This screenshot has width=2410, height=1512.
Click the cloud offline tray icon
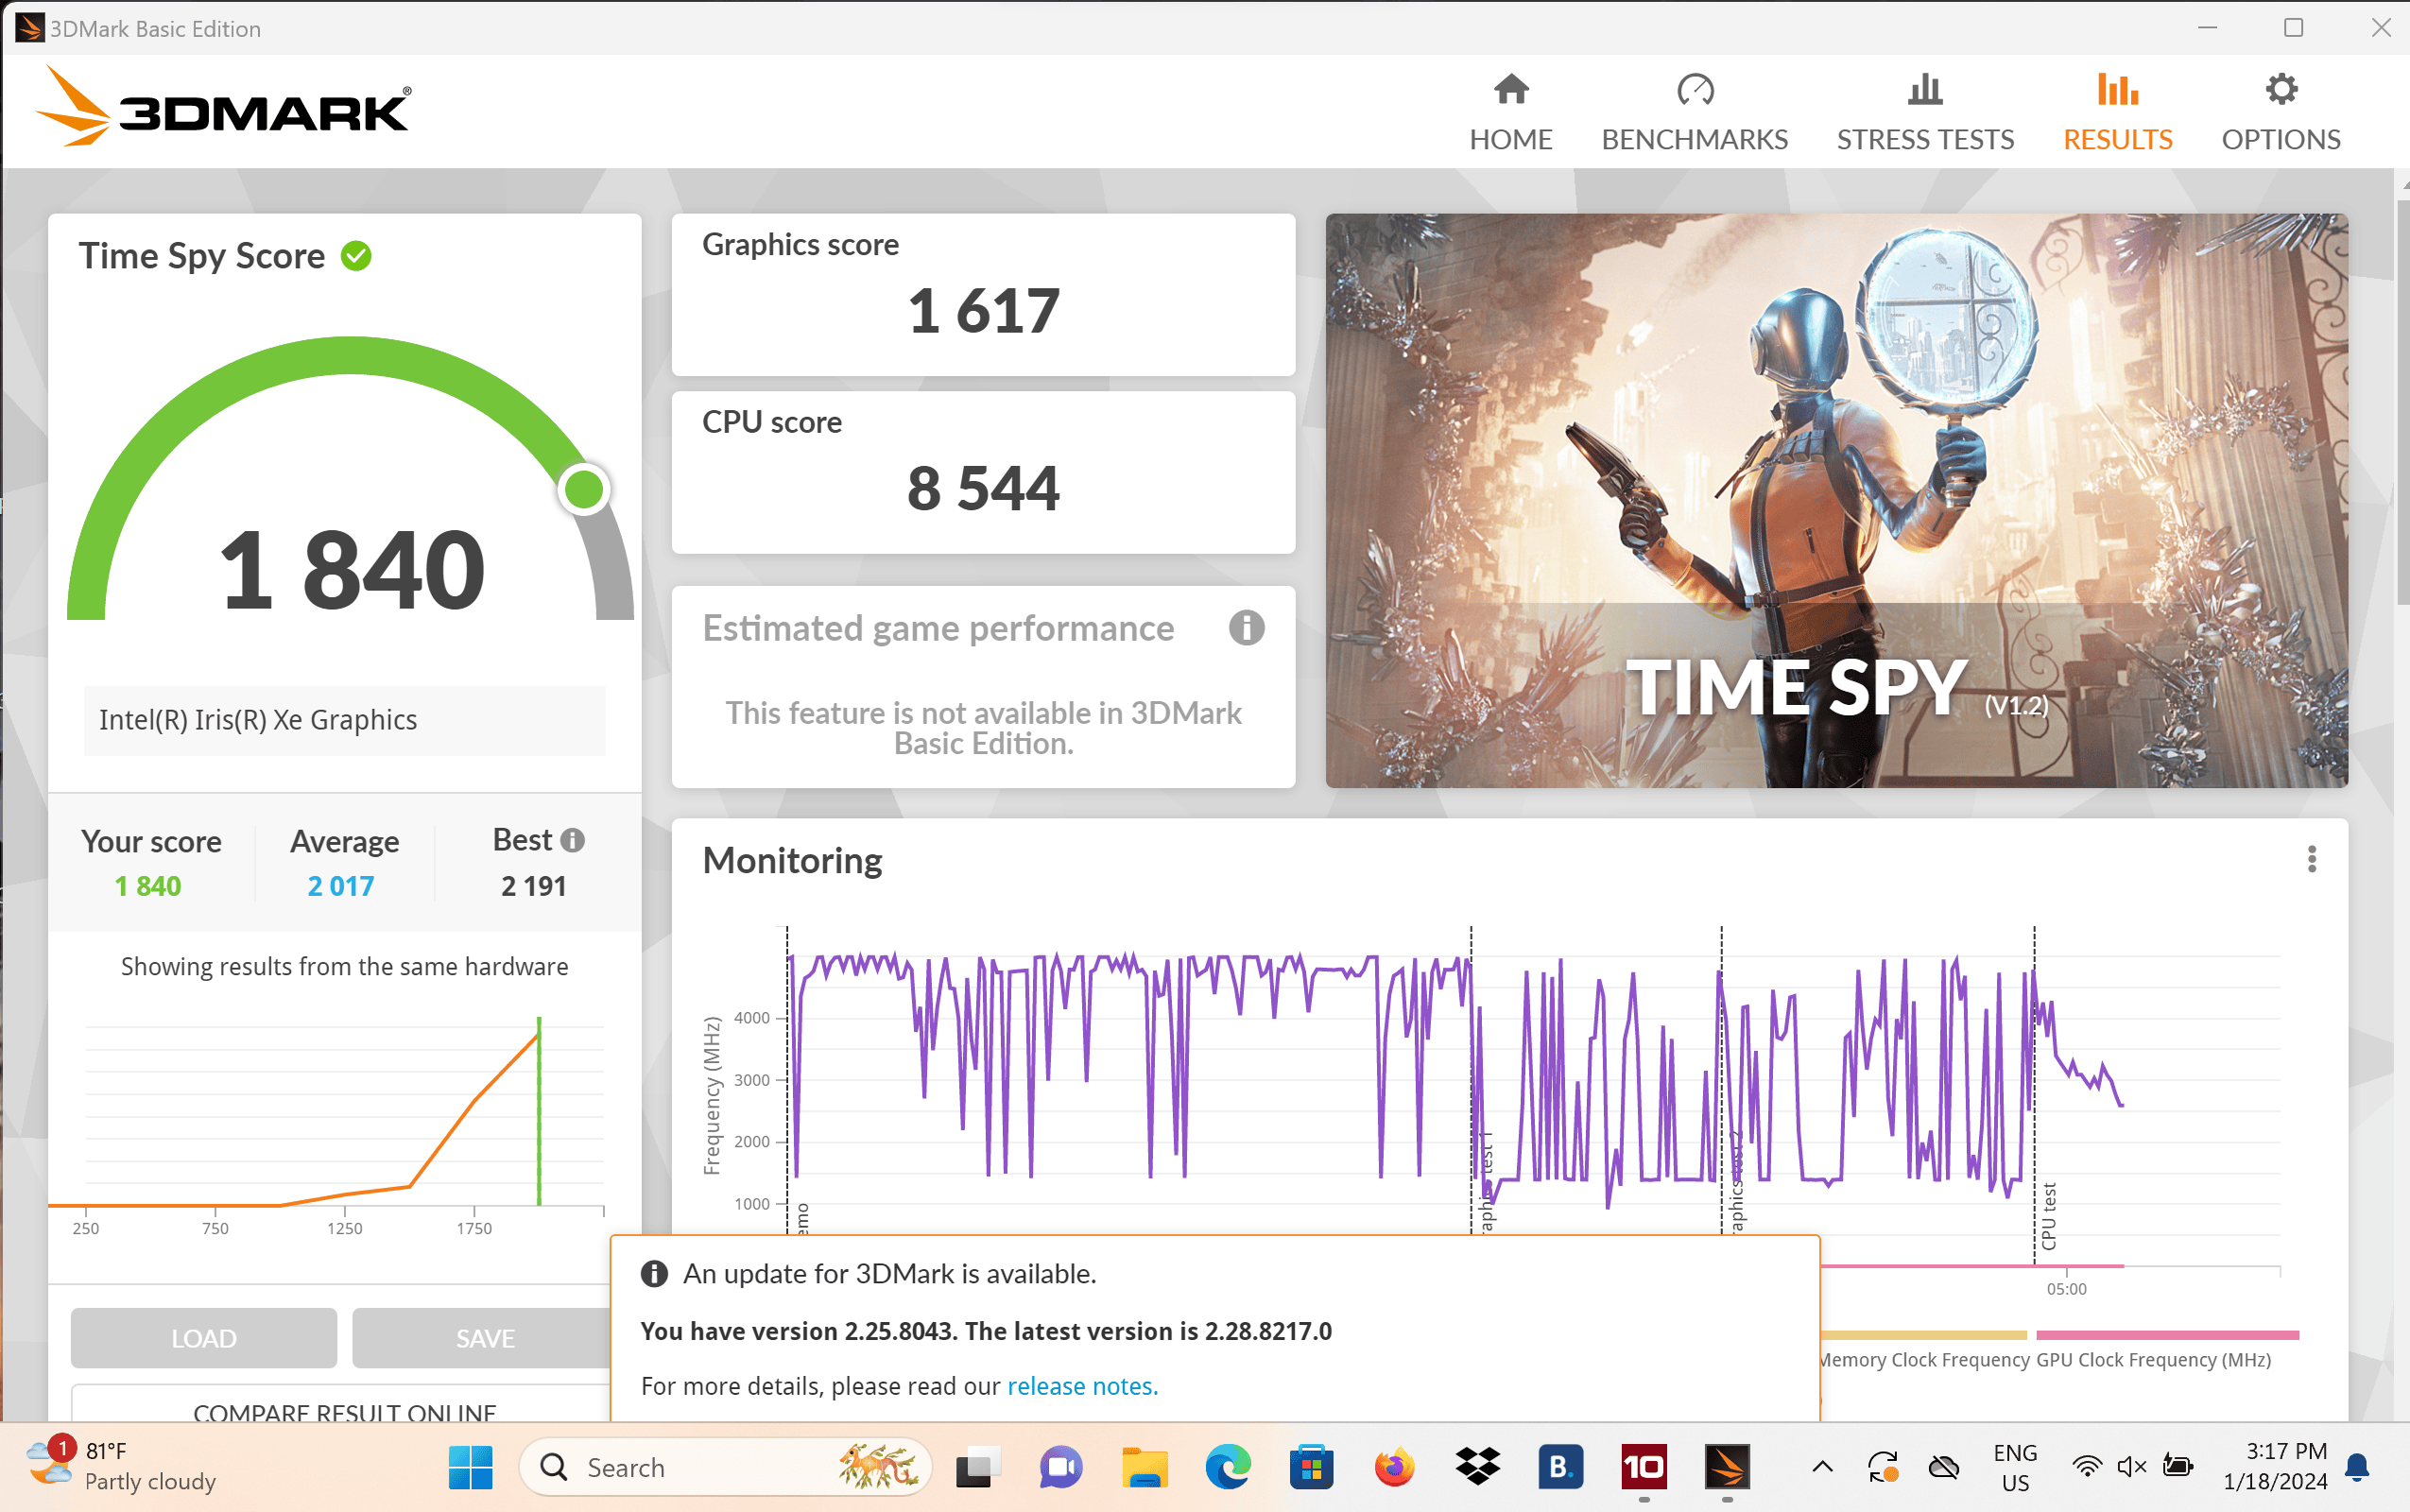(1943, 1467)
